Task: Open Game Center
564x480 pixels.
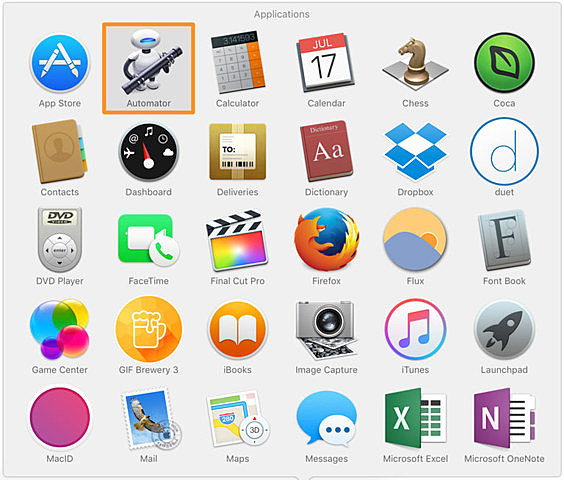Action: tap(60, 329)
